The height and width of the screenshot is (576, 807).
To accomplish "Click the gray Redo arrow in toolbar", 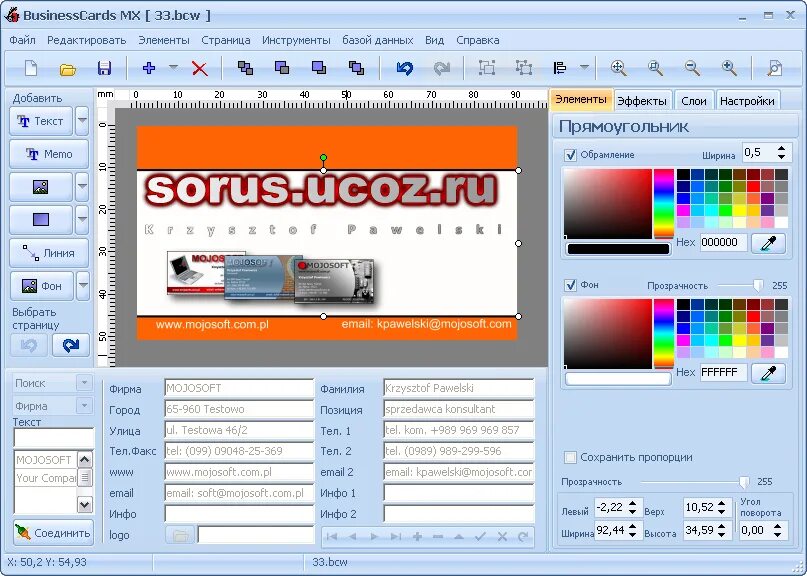I will pos(442,68).
